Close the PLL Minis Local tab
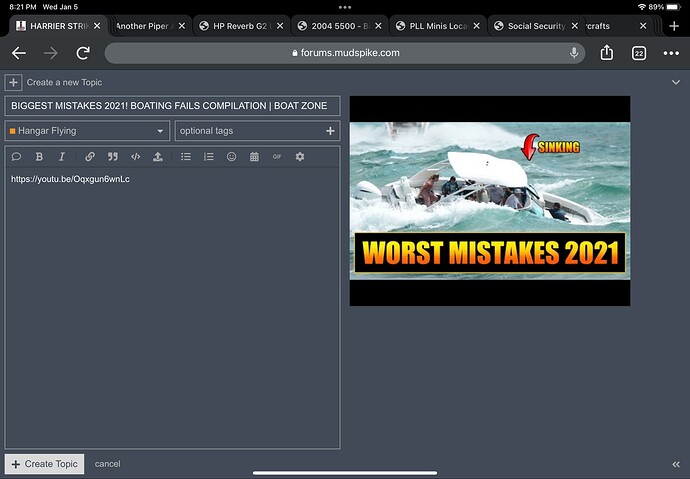 coord(476,26)
